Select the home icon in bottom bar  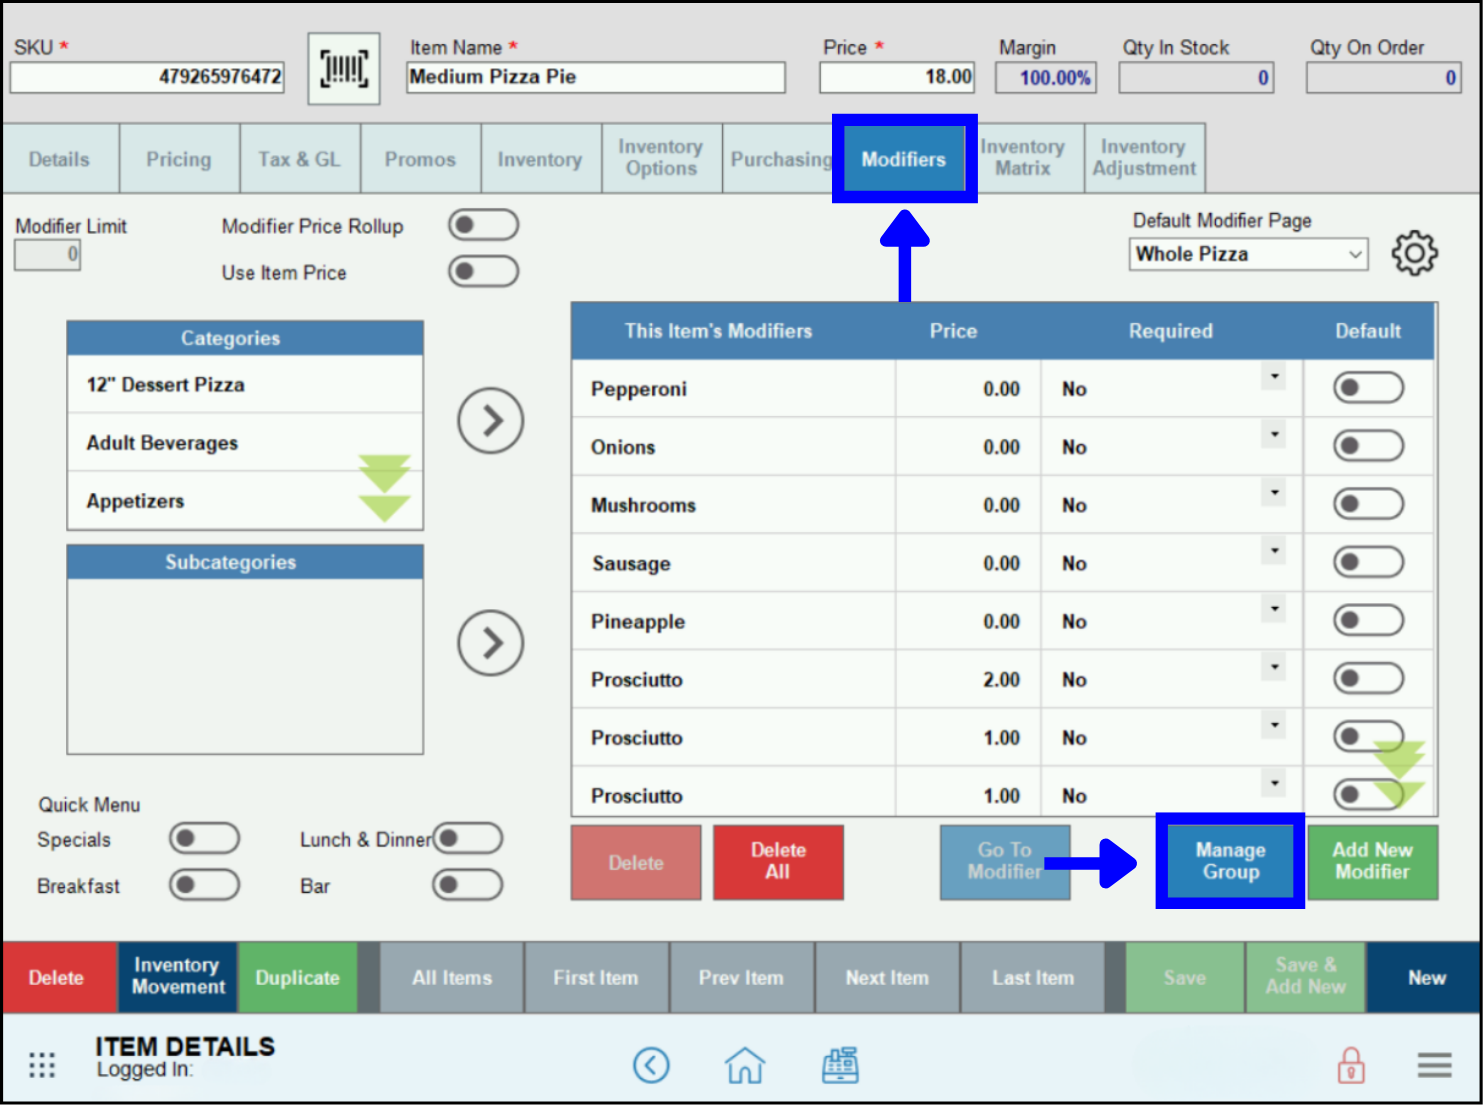click(x=745, y=1065)
